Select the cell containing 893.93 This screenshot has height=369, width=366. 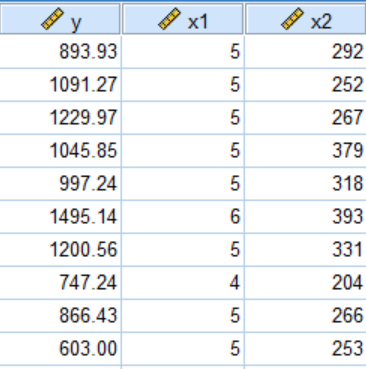[60, 52]
